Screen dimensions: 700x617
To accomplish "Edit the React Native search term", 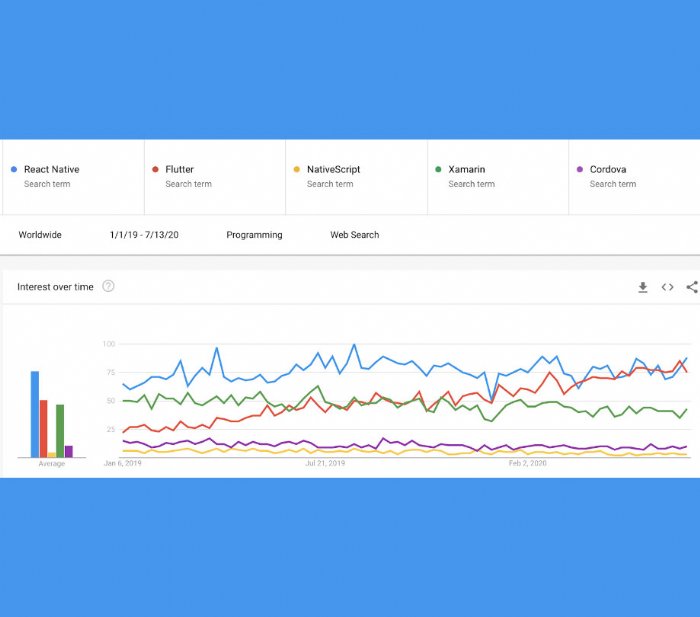I will coord(52,170).
